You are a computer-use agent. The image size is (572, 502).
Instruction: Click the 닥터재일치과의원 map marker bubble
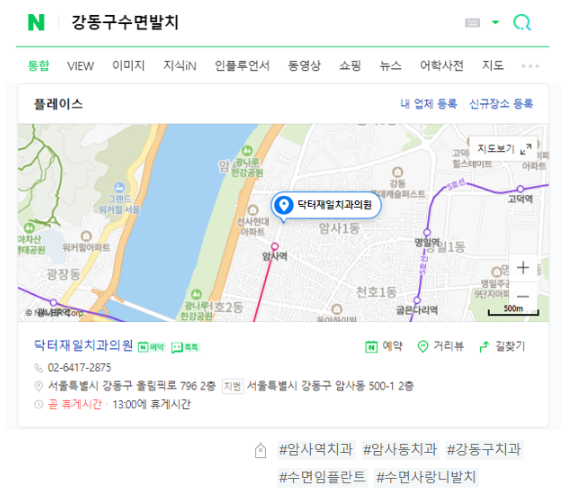point(326,205)
